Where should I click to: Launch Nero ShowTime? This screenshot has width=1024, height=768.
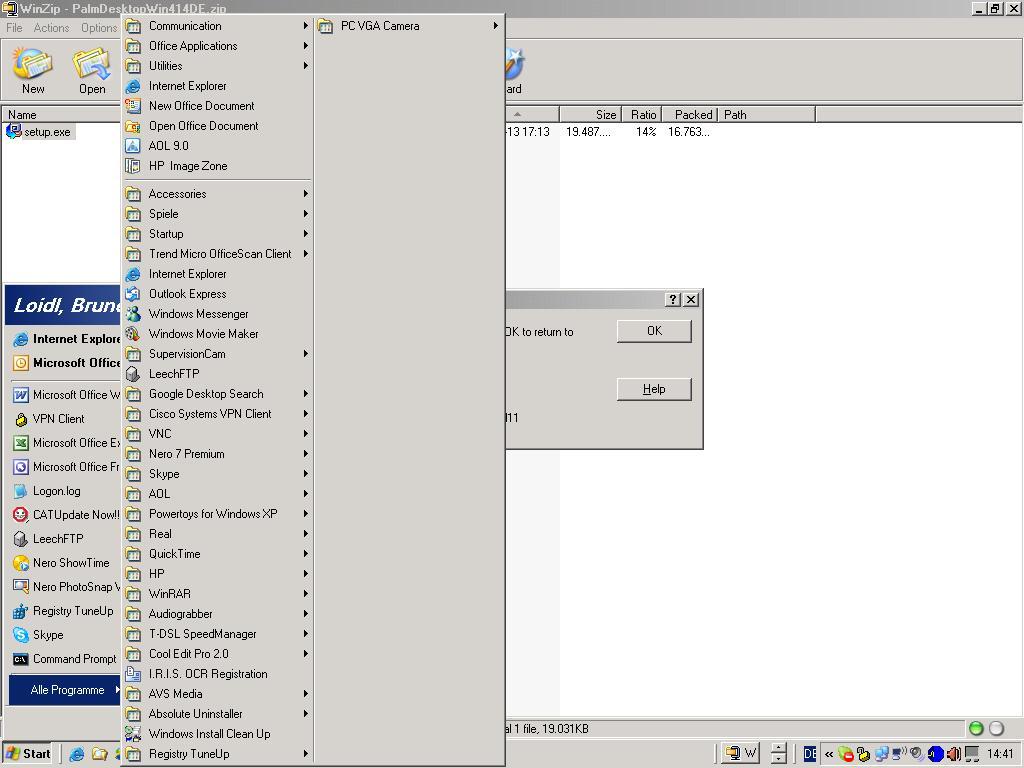pyautogui.click(x=65, y=563)
